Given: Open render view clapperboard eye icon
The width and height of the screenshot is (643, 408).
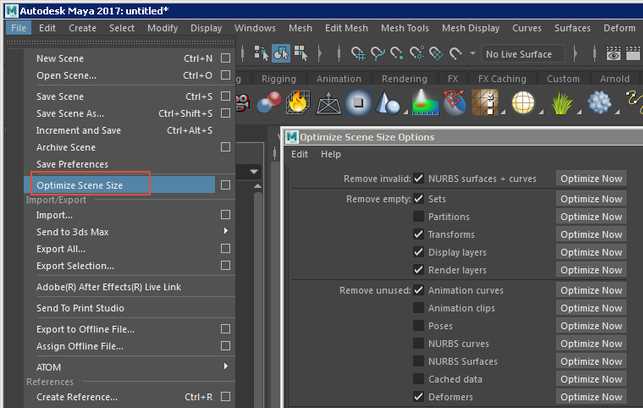Looking at the screenshot, I should [x=613, y=54].
